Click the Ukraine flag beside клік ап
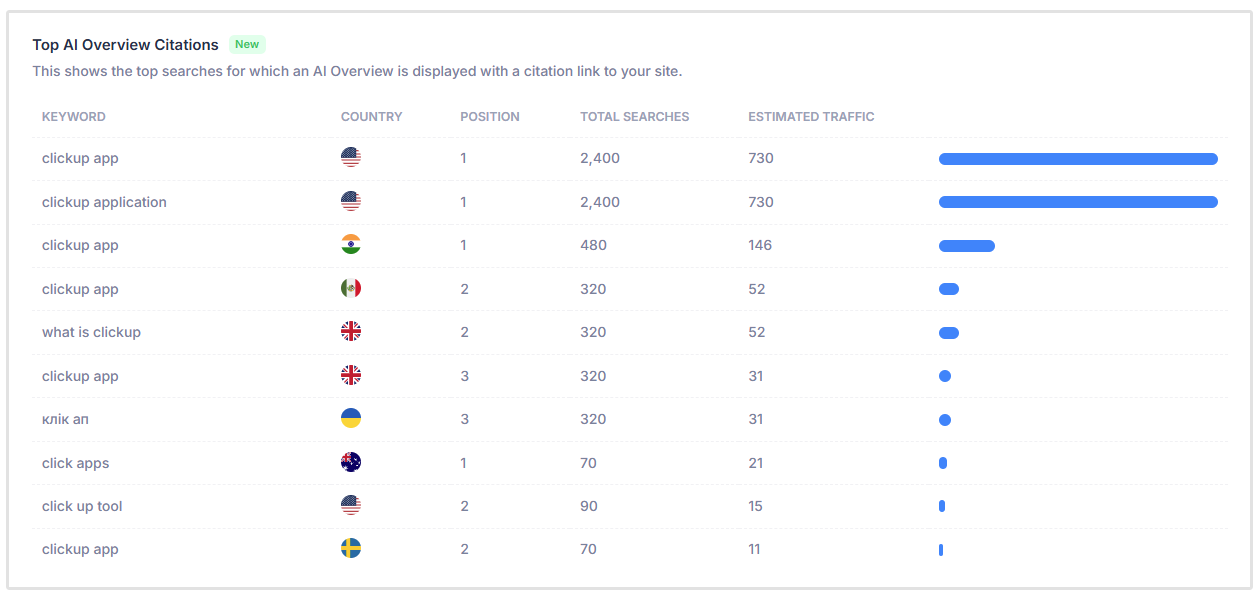Image resolution: width=1260 pixels, height=600 pixels. click(x=351, y=418)
